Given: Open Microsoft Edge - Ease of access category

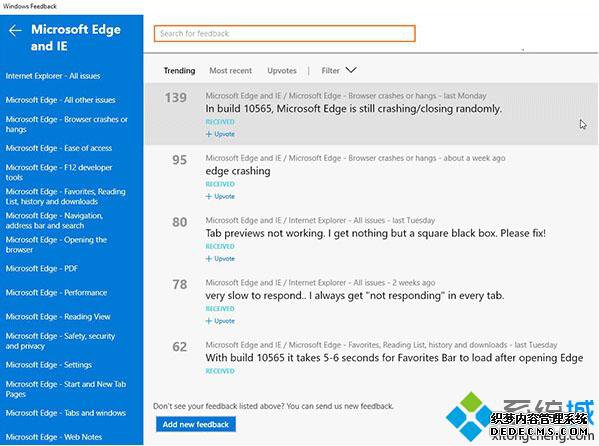Looking at the screenshot, I should [x=59, y=148].
